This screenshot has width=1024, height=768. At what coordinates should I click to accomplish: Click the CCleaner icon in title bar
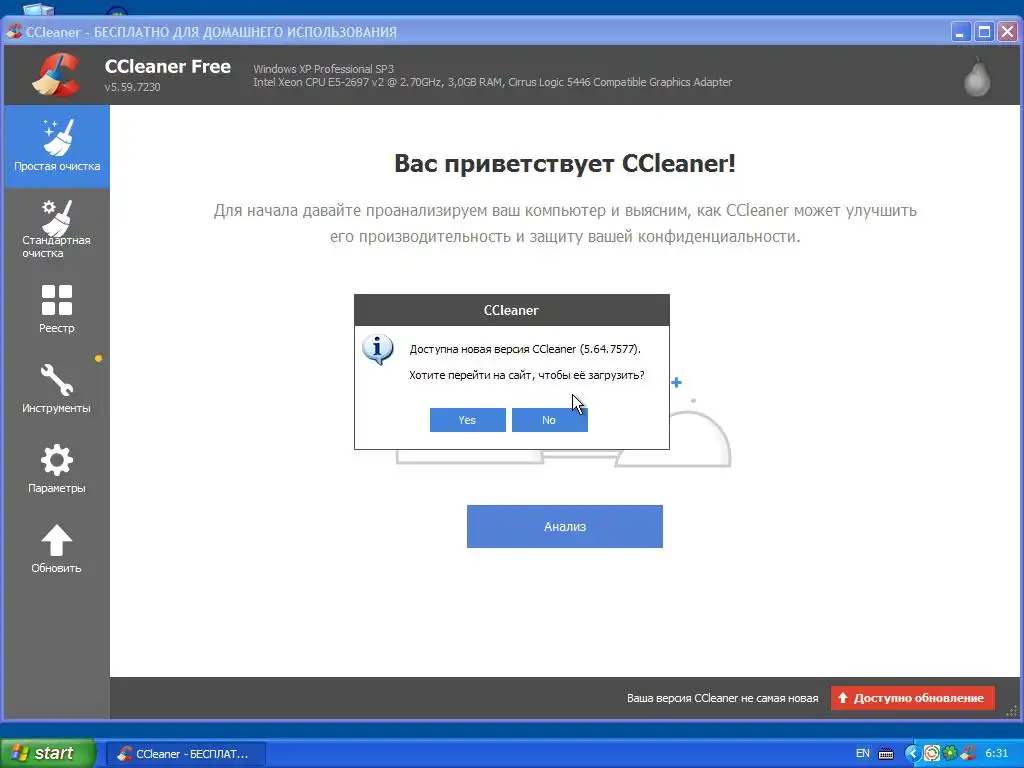coord(14,31)
